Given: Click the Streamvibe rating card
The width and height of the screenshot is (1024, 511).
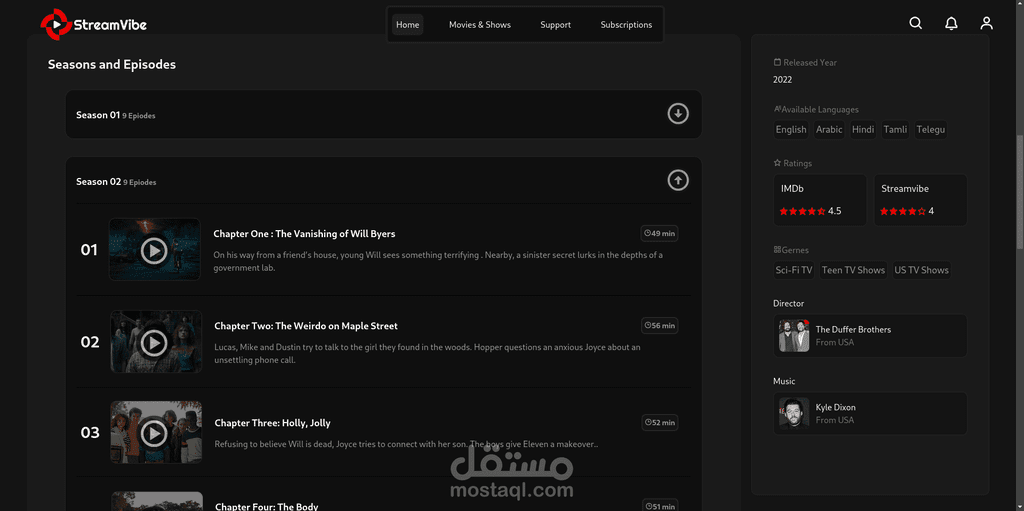Looking at the screenshot, I should point(920,200).
